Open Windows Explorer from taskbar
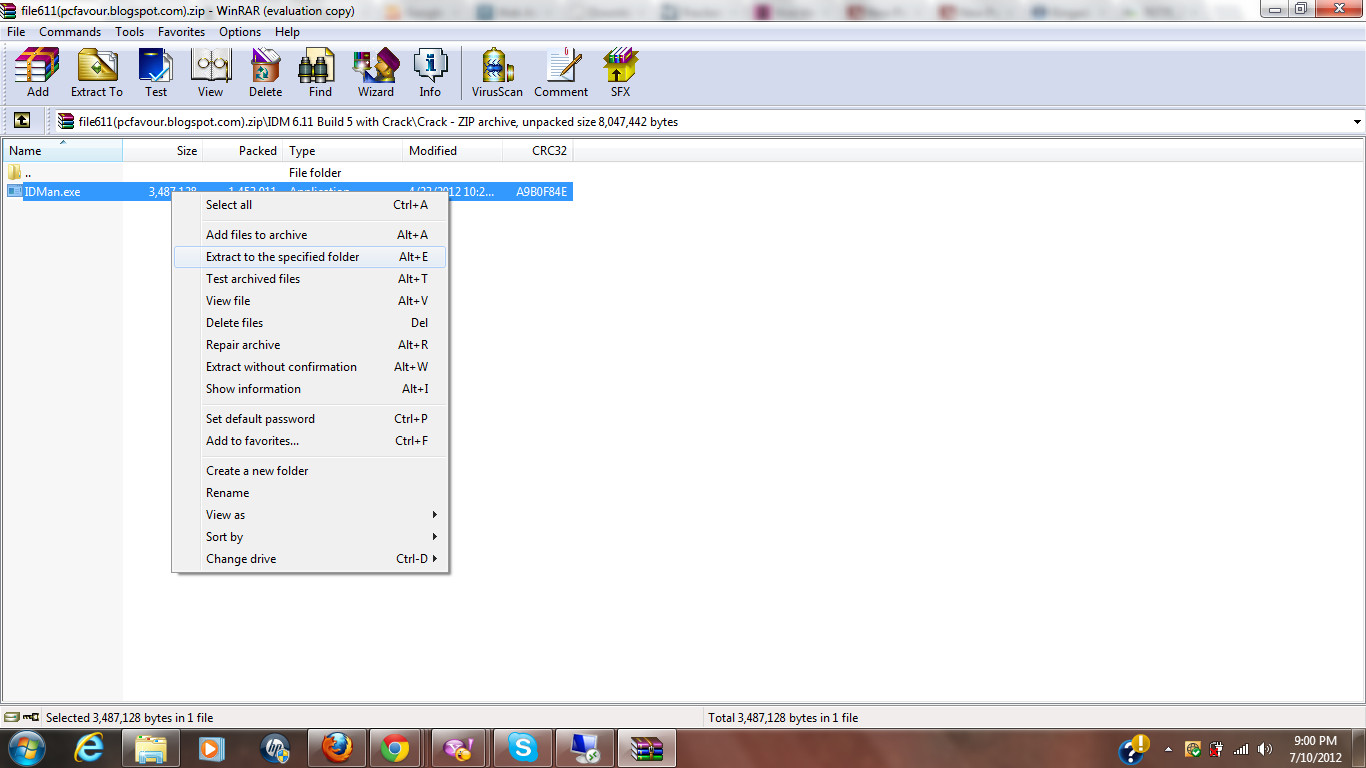Image resolution: width=1366 pixels, height=768 pixels. pyautogui.click(x=151, y=748)
